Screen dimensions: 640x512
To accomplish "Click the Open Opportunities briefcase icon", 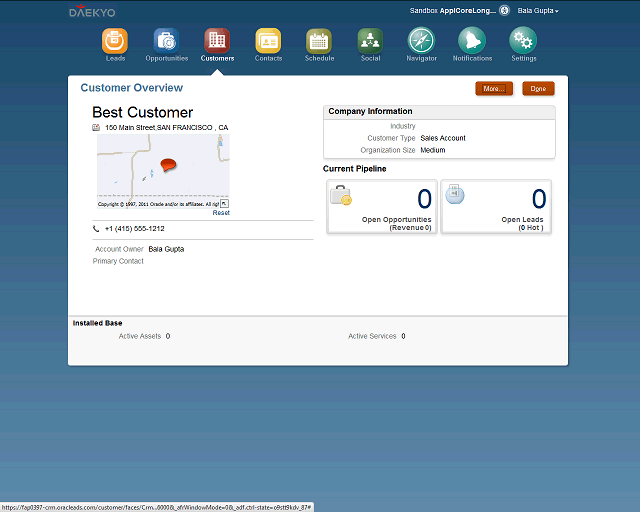I will click(x=341, y=195).
